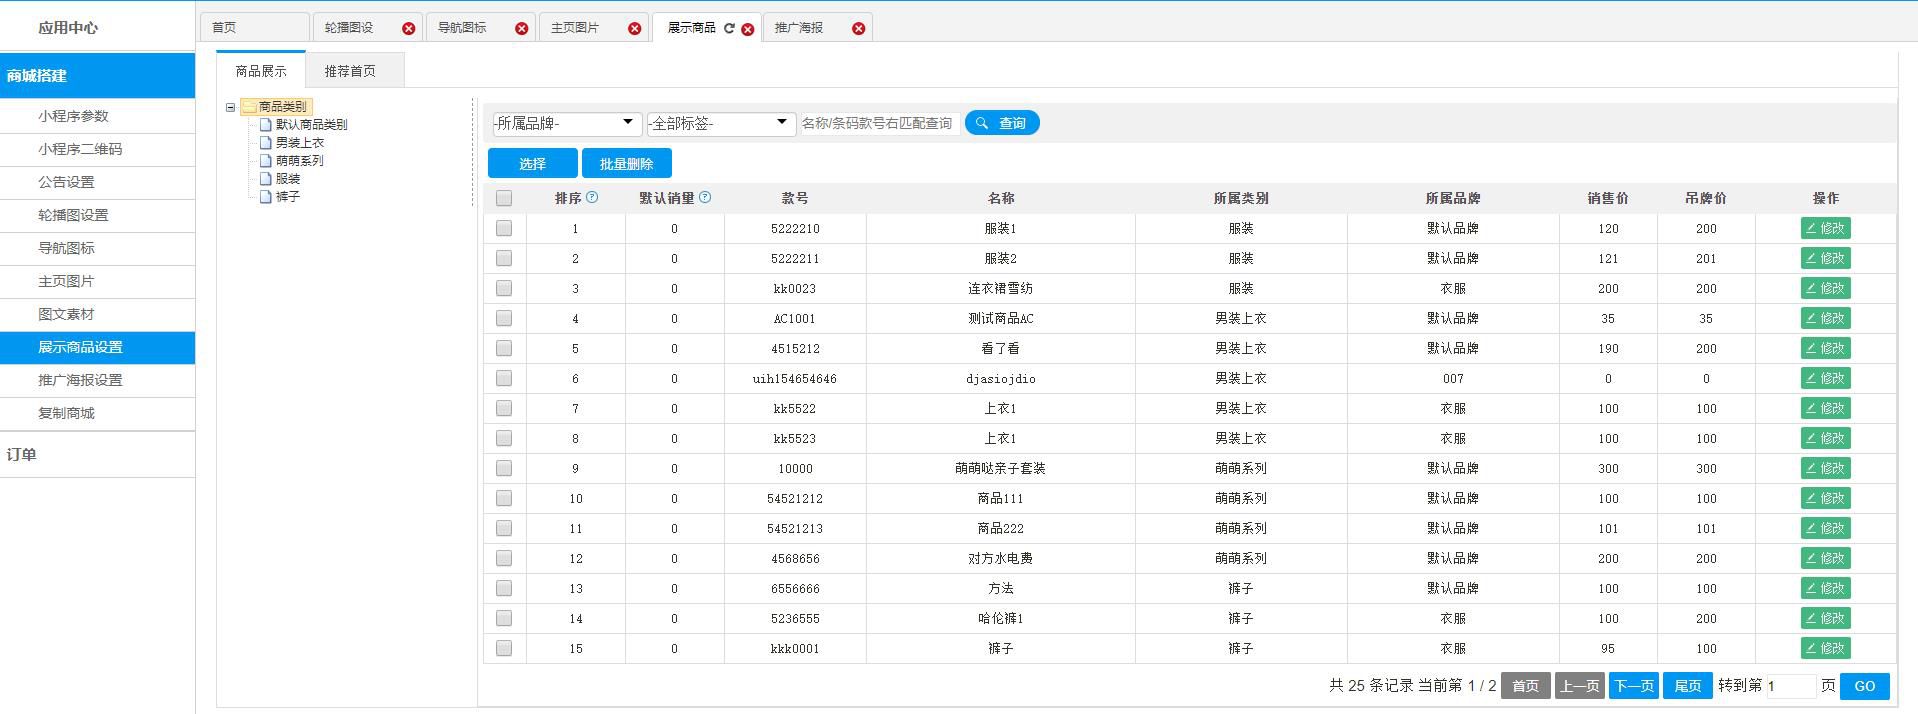Viewport: 1918px width, 714px height.
Task: Select 男装上衣 in category tree
Action: pos(299,143)
